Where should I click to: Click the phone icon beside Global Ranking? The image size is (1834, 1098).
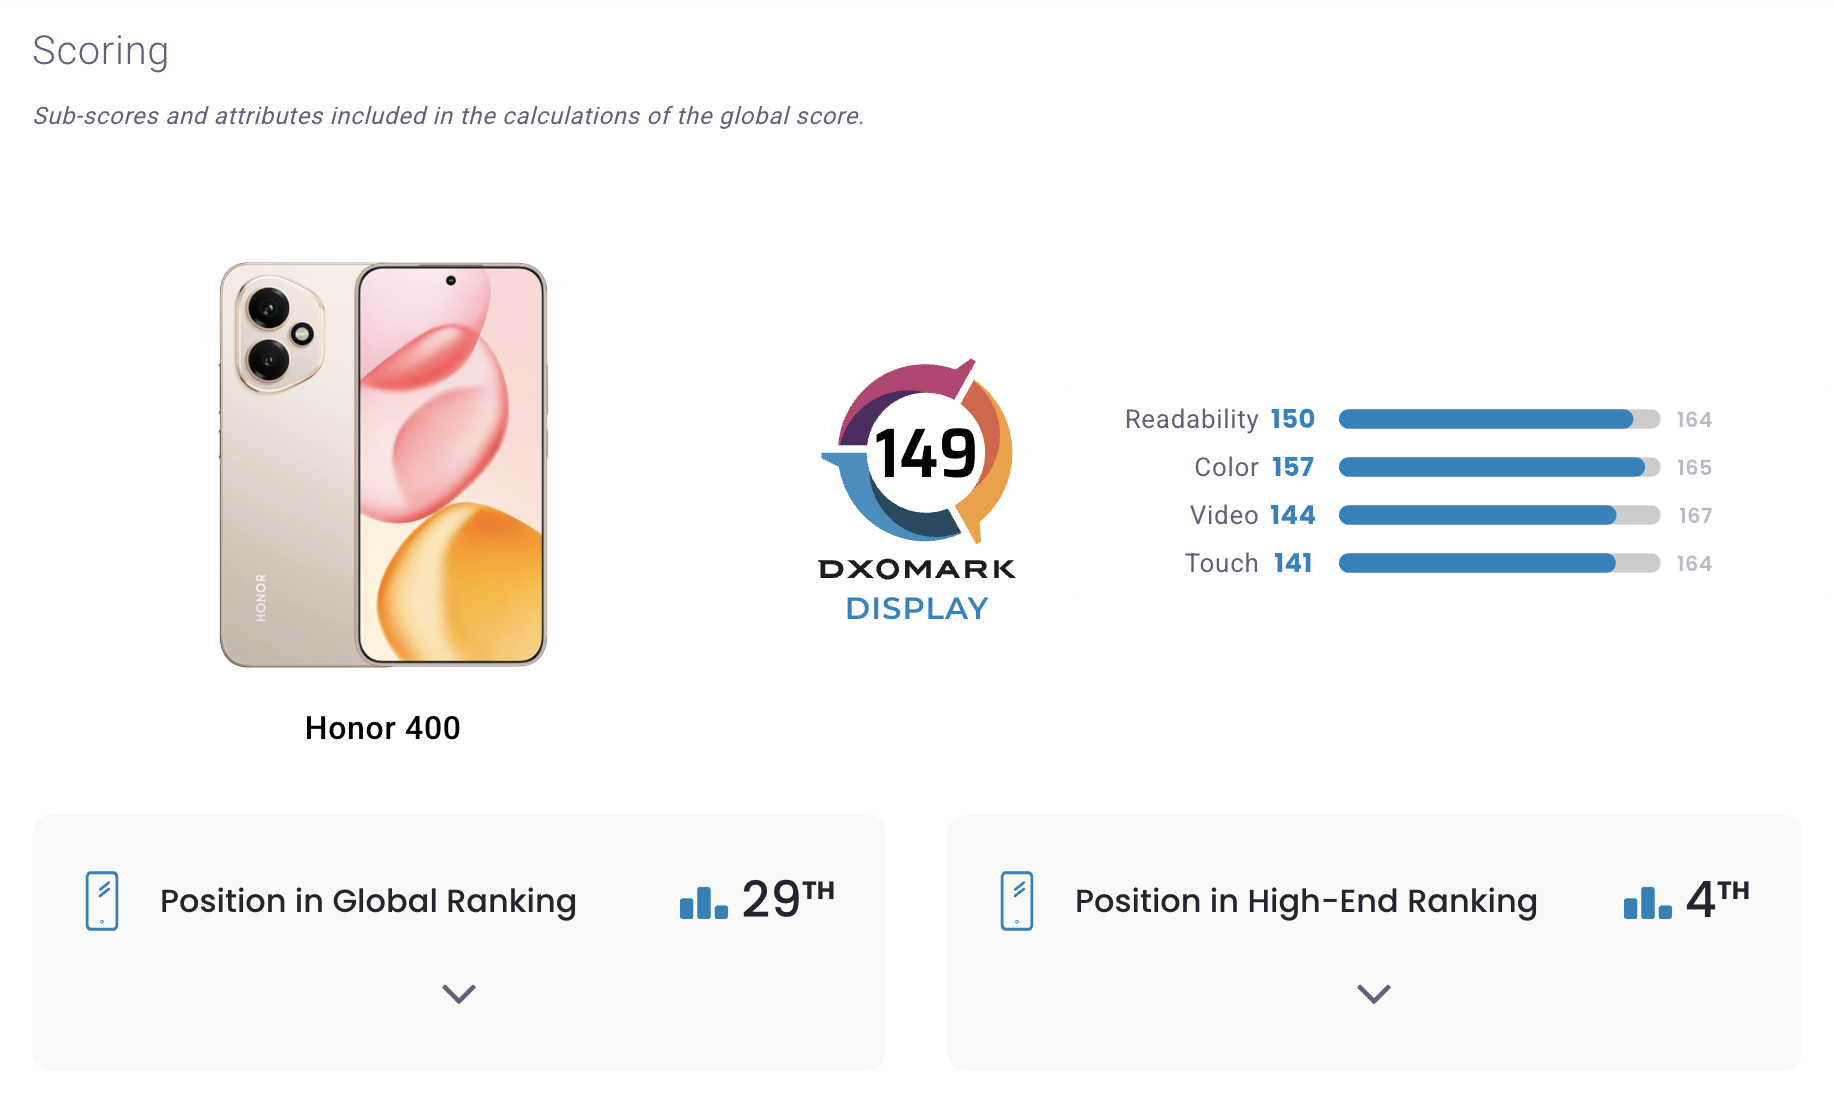click(x=102, y=901)
